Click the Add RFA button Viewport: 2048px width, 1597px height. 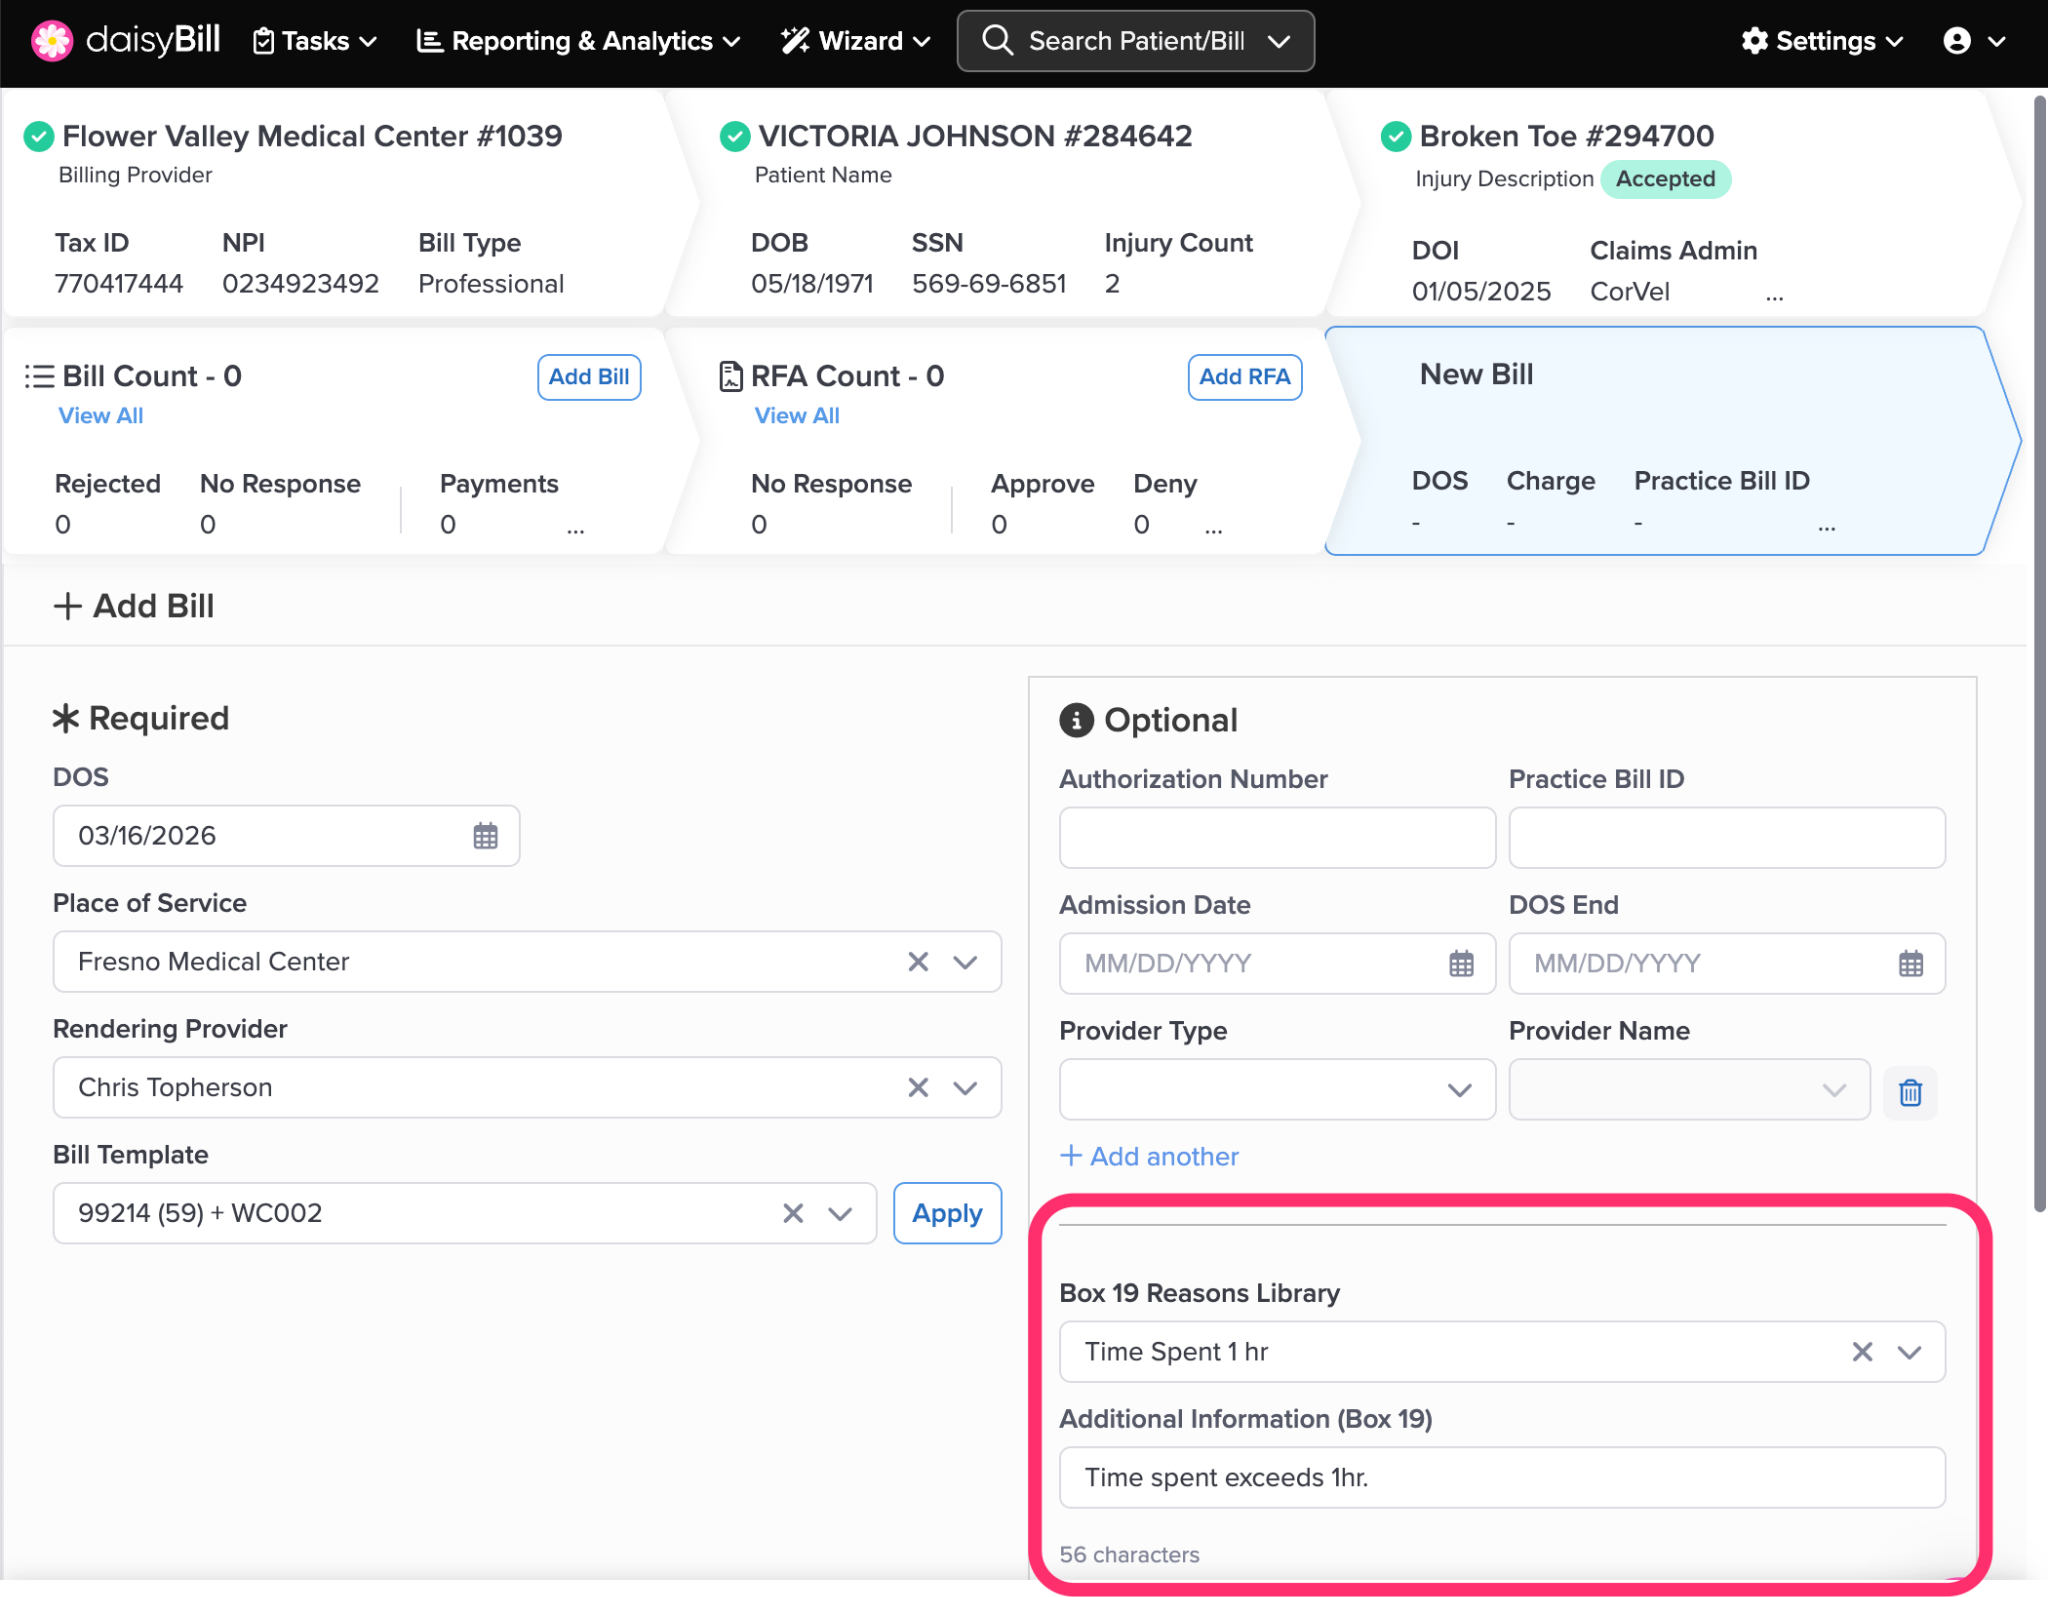pyautogui.click(x=1244, y=377)
